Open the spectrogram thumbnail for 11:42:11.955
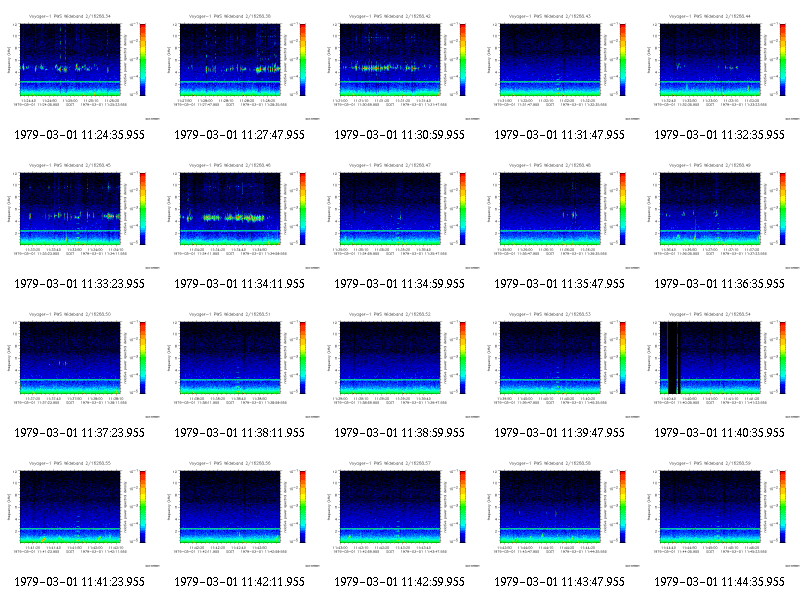This screenshot has width=800, height=596. (240, 513)
